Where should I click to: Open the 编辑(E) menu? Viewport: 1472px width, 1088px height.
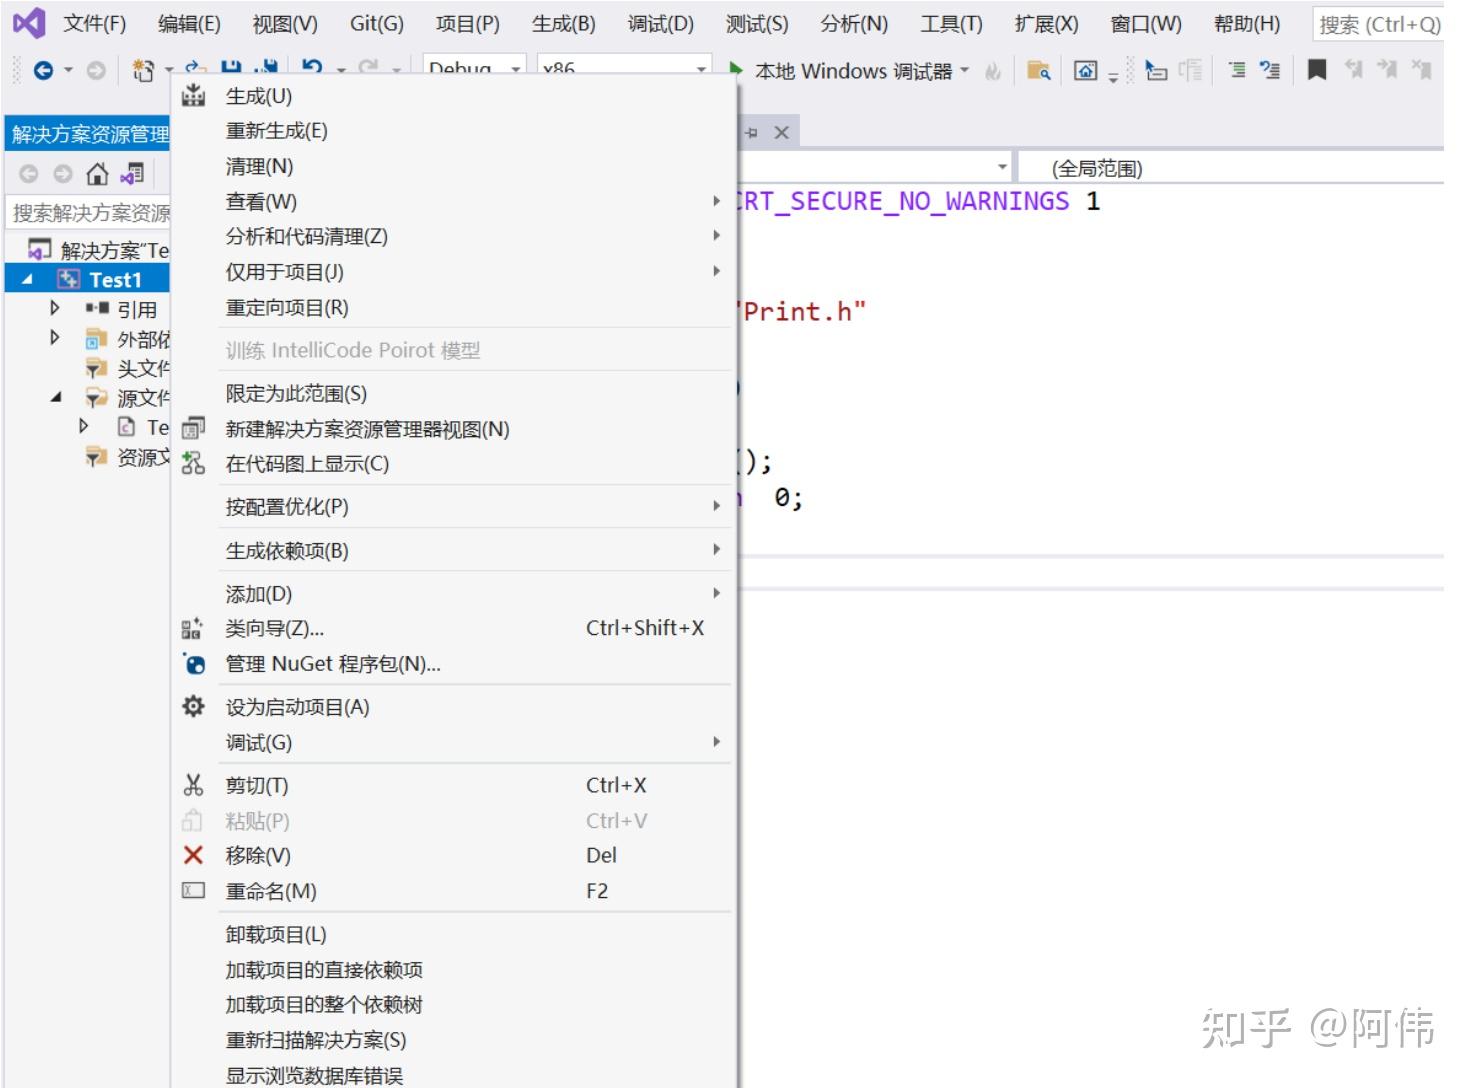click(x=189, y=24)
